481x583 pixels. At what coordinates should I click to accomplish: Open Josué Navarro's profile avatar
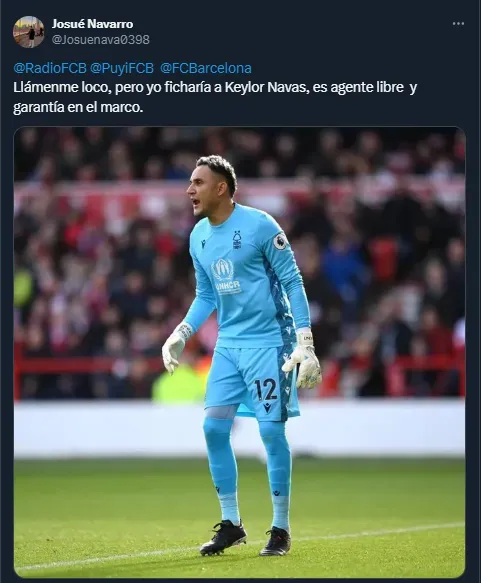coord(29,32)
